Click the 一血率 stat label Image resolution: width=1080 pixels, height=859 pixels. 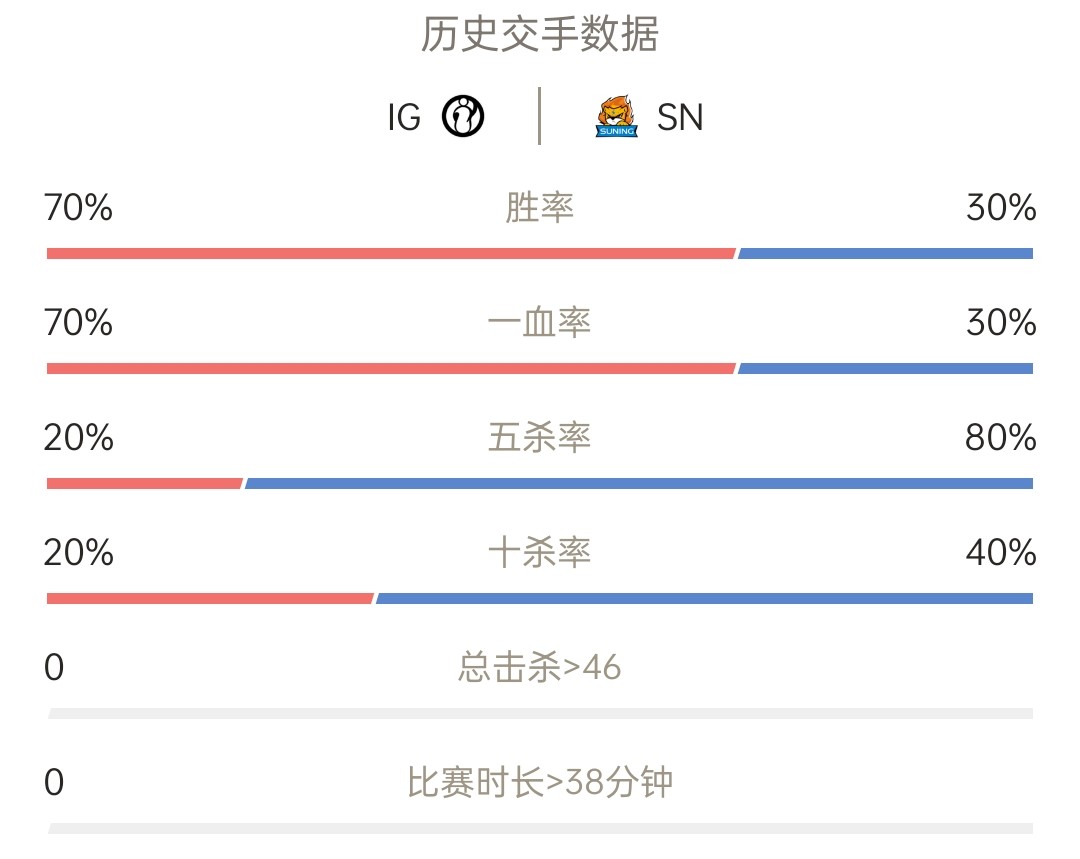[539, 322]
